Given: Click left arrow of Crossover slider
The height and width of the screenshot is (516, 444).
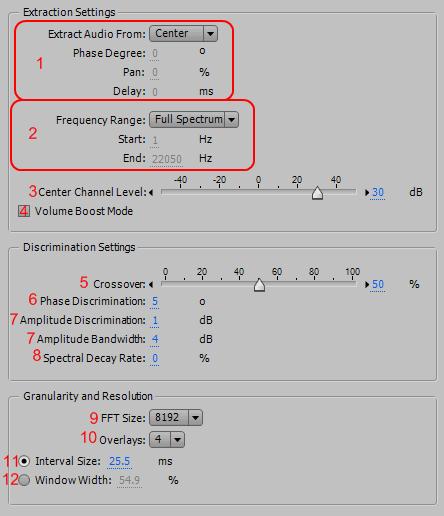Looking at the screenshot, I should 151,284.
